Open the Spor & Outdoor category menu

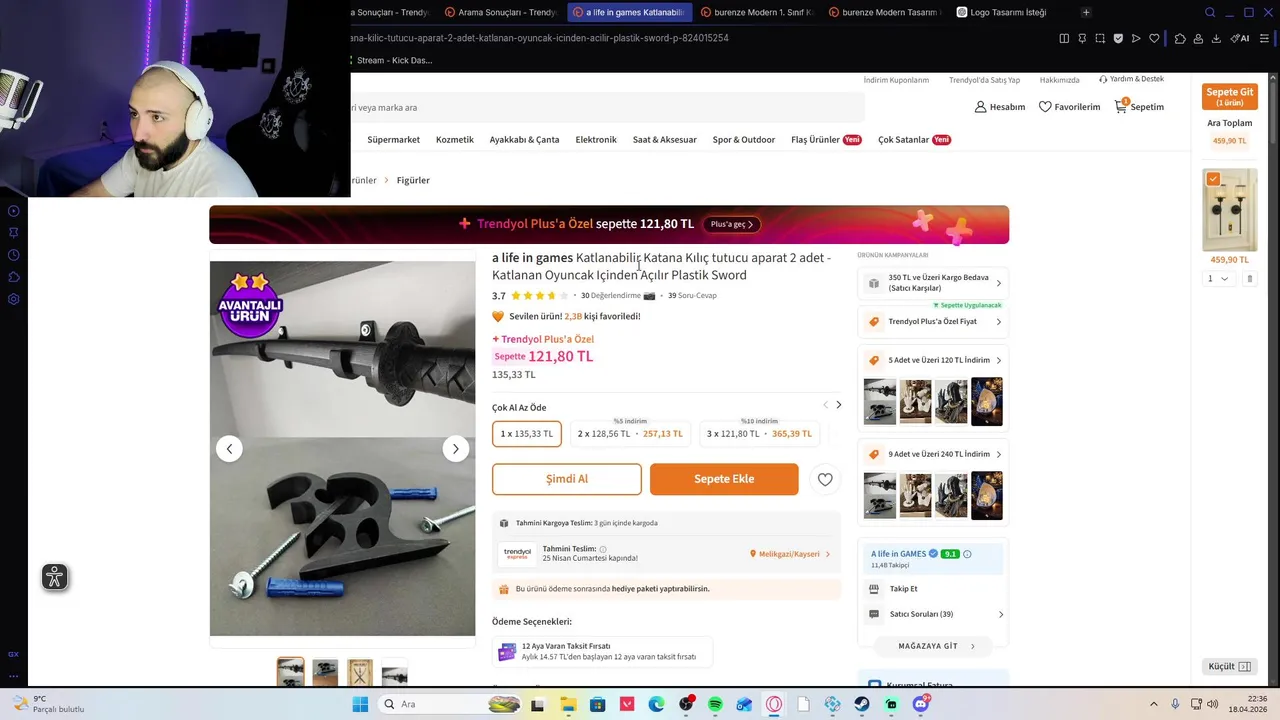point(743,140)
